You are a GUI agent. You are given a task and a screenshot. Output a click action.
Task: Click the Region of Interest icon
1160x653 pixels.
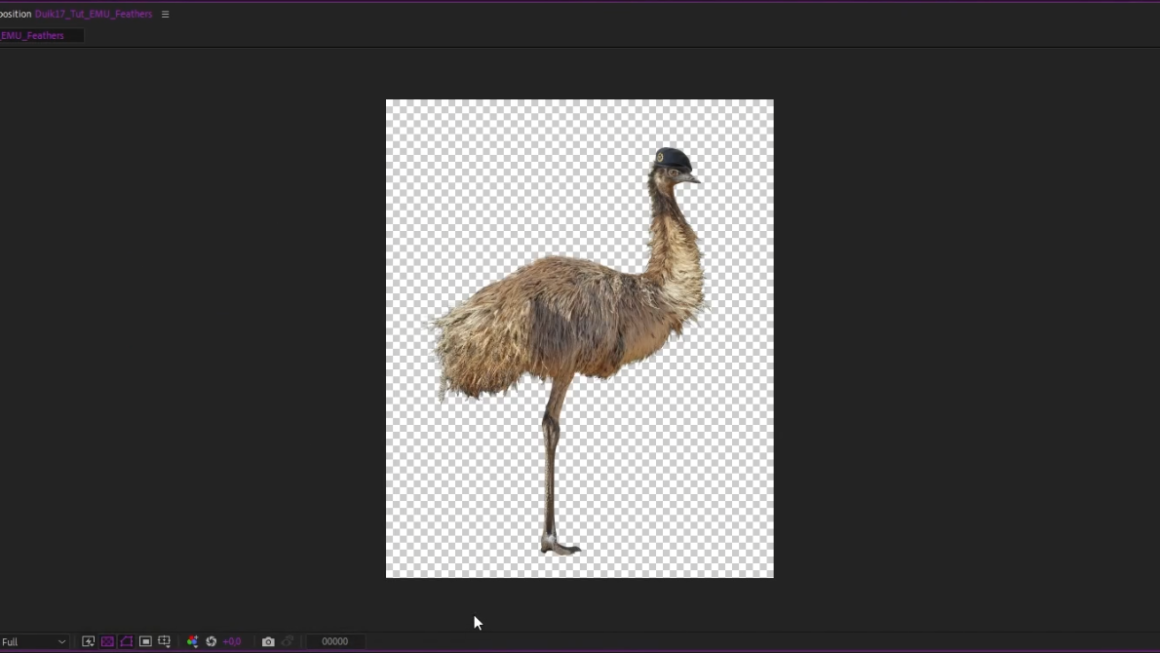[x=145, y=641]
